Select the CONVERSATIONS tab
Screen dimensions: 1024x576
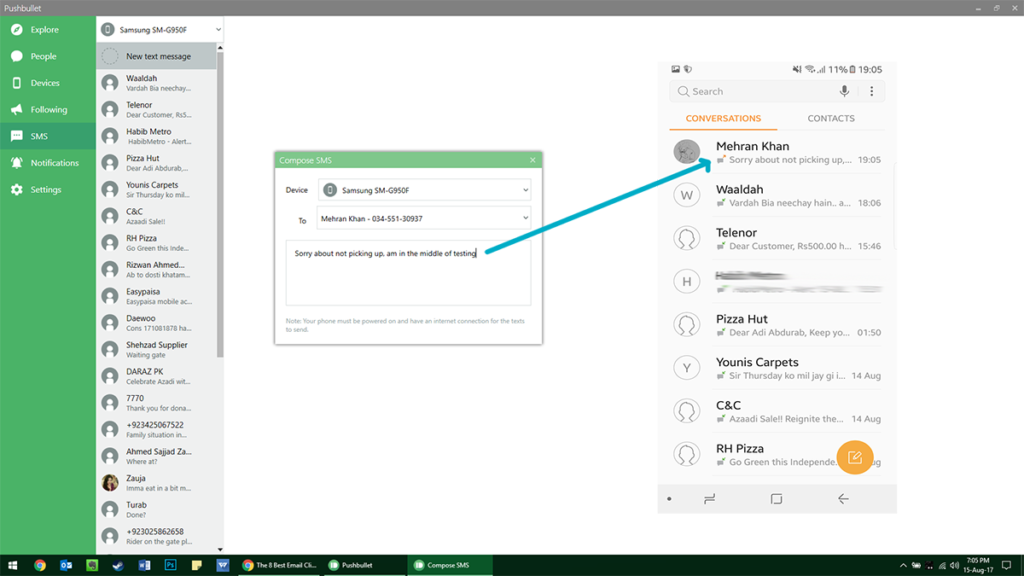tap(722, 118)
